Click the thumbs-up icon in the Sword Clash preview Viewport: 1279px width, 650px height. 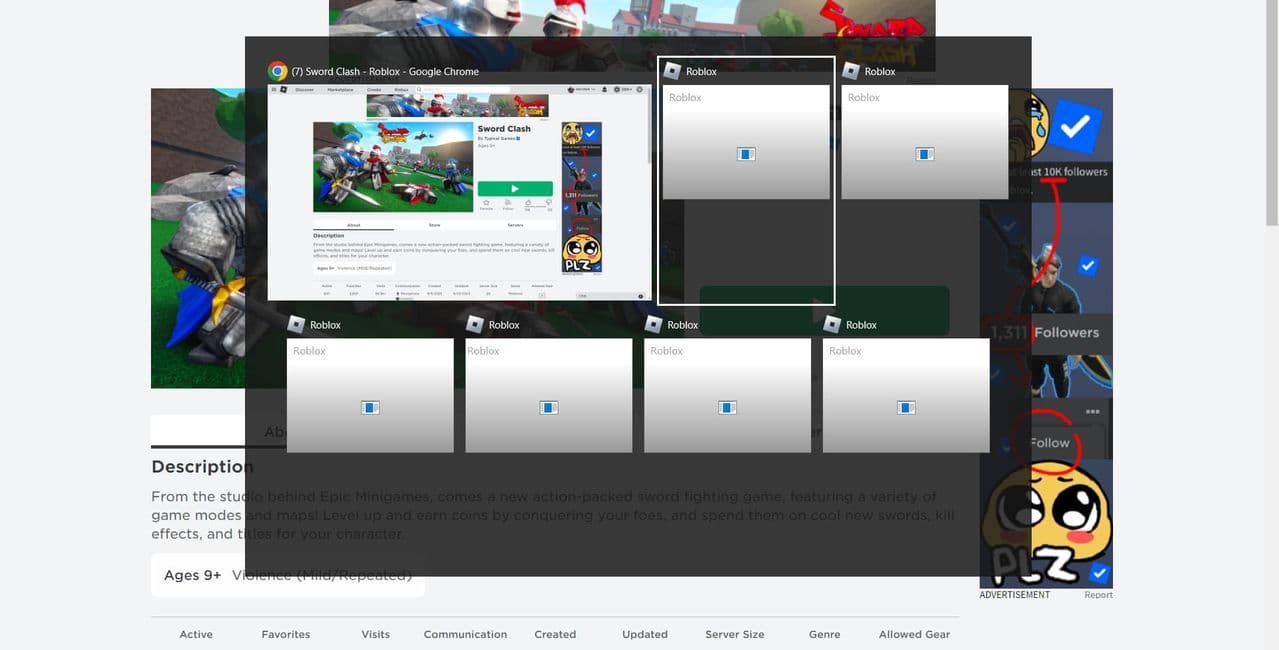(x=528, y=201)
